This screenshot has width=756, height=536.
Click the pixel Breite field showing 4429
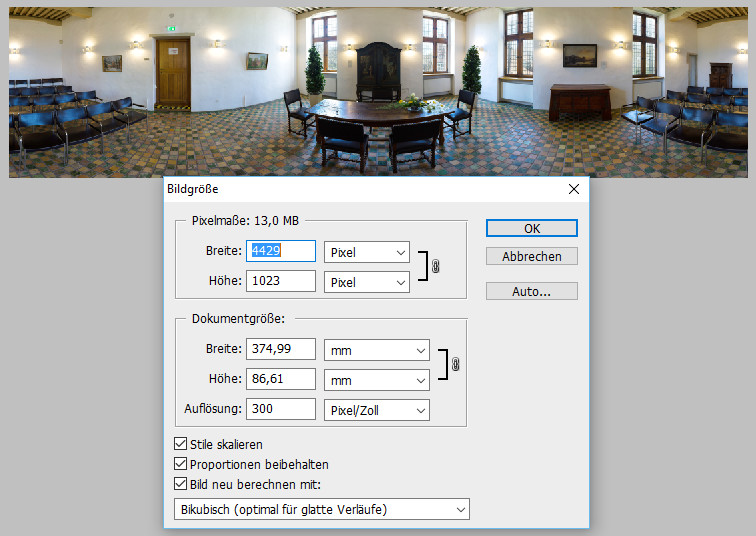click(281, 252)
